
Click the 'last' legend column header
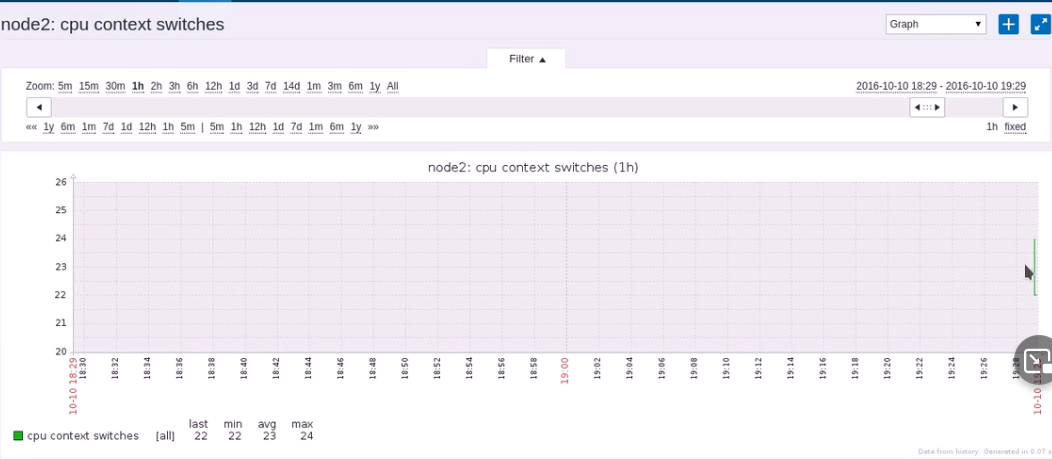point(198,424)
